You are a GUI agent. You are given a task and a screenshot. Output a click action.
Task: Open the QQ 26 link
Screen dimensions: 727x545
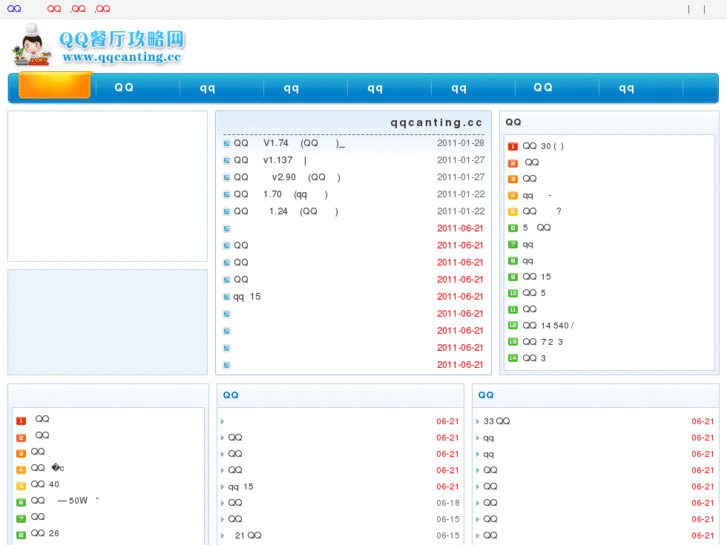(x=45, y=533)
